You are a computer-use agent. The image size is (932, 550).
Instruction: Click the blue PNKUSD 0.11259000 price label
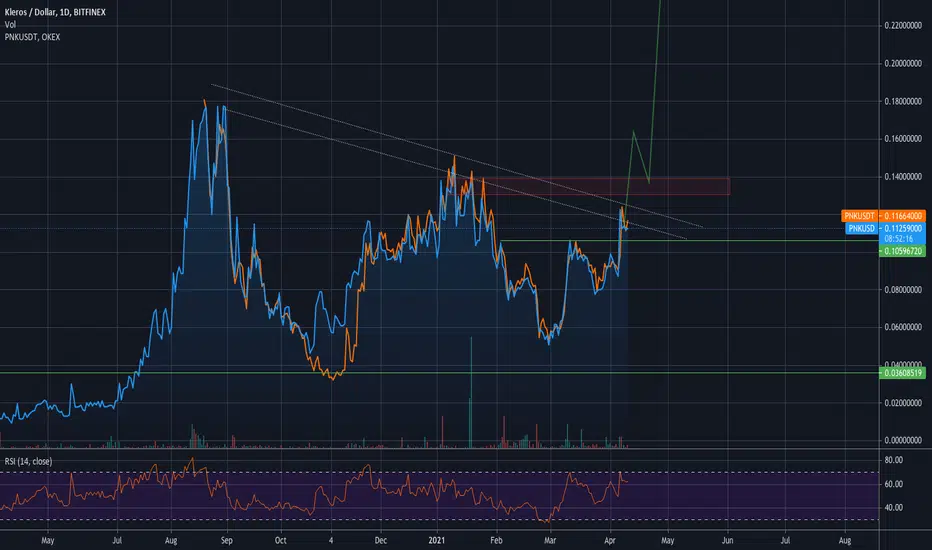coord(885,228)
